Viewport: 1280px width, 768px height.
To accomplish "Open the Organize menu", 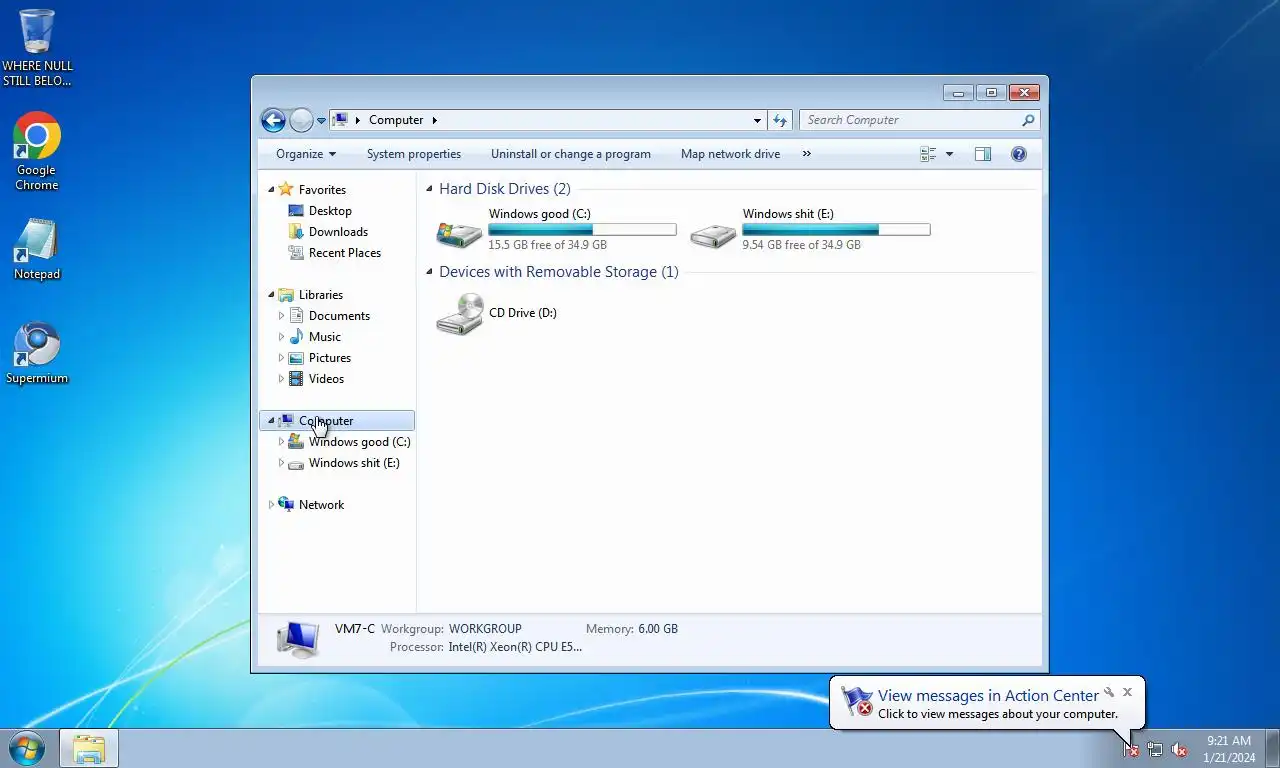I will point(306,154).
